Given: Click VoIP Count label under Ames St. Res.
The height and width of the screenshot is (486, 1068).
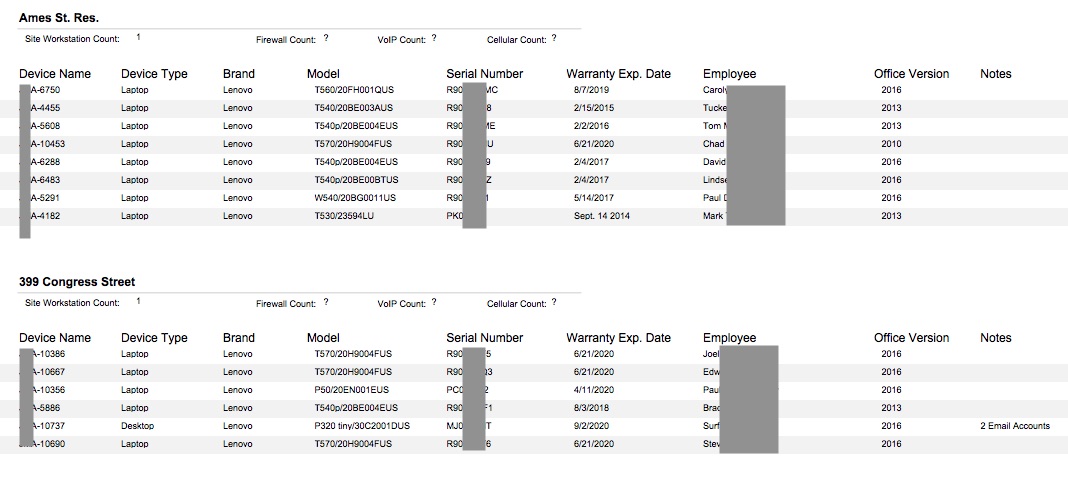Looking at the screenshot, I should [x=402, y=39].
